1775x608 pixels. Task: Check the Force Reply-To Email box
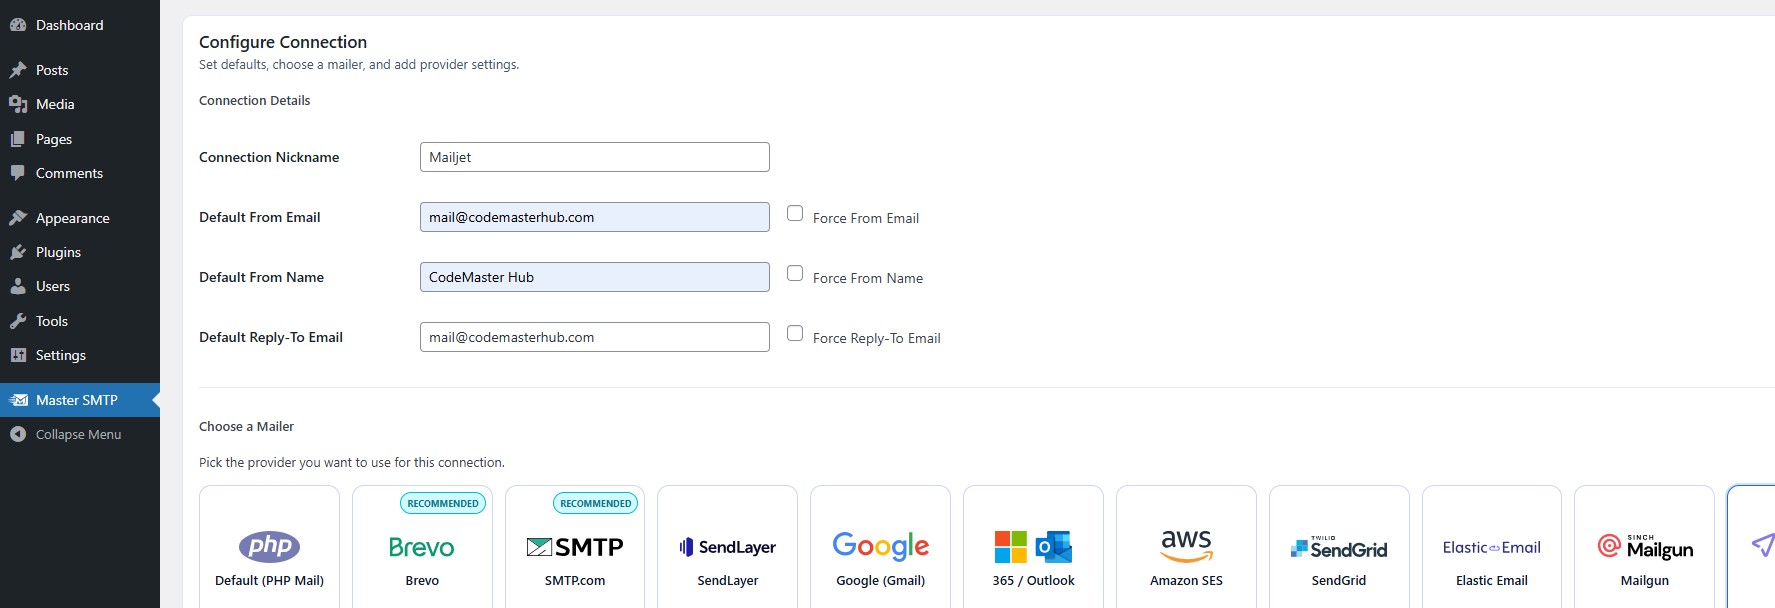[795, 333]
